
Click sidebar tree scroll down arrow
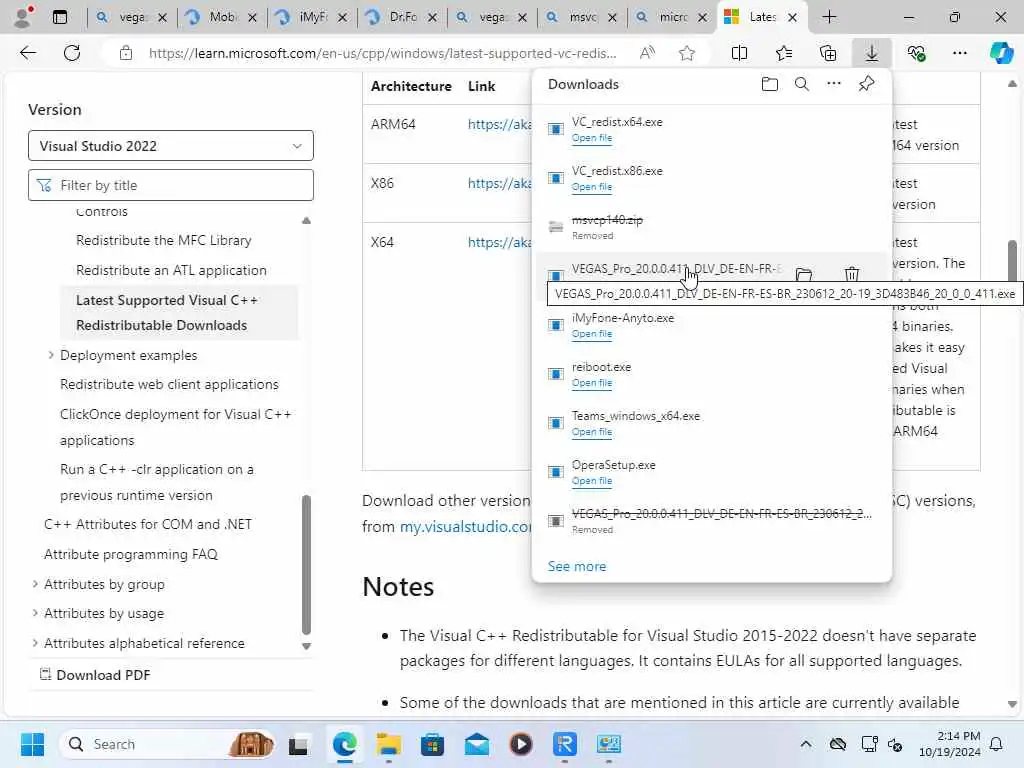coord(306,646)
